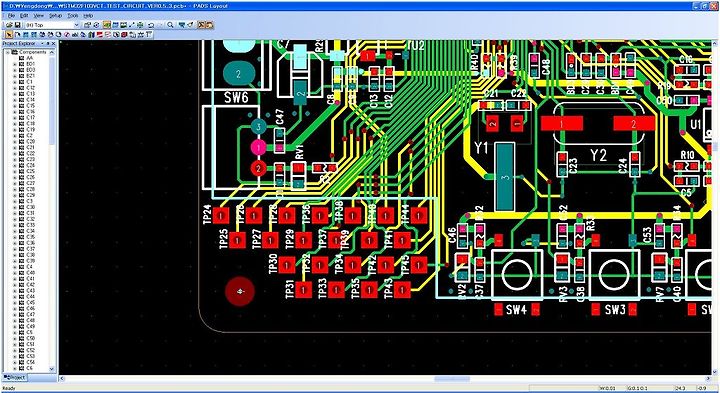Expand the C47 component node

click(15, 314)
